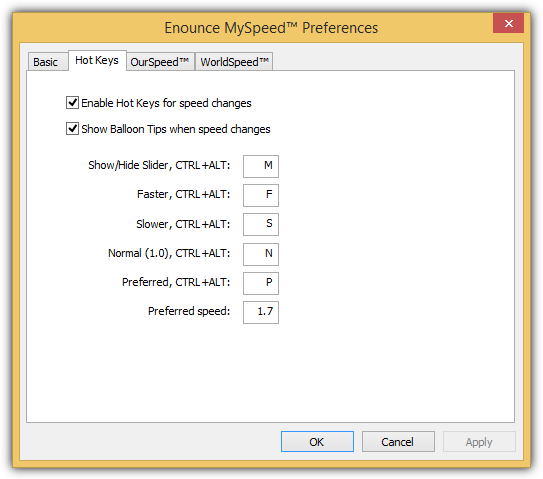Dismiss the dialog with Cancel
Image resolution: width=543 pixels, height=479 pixels.
(x=398, y=442)
